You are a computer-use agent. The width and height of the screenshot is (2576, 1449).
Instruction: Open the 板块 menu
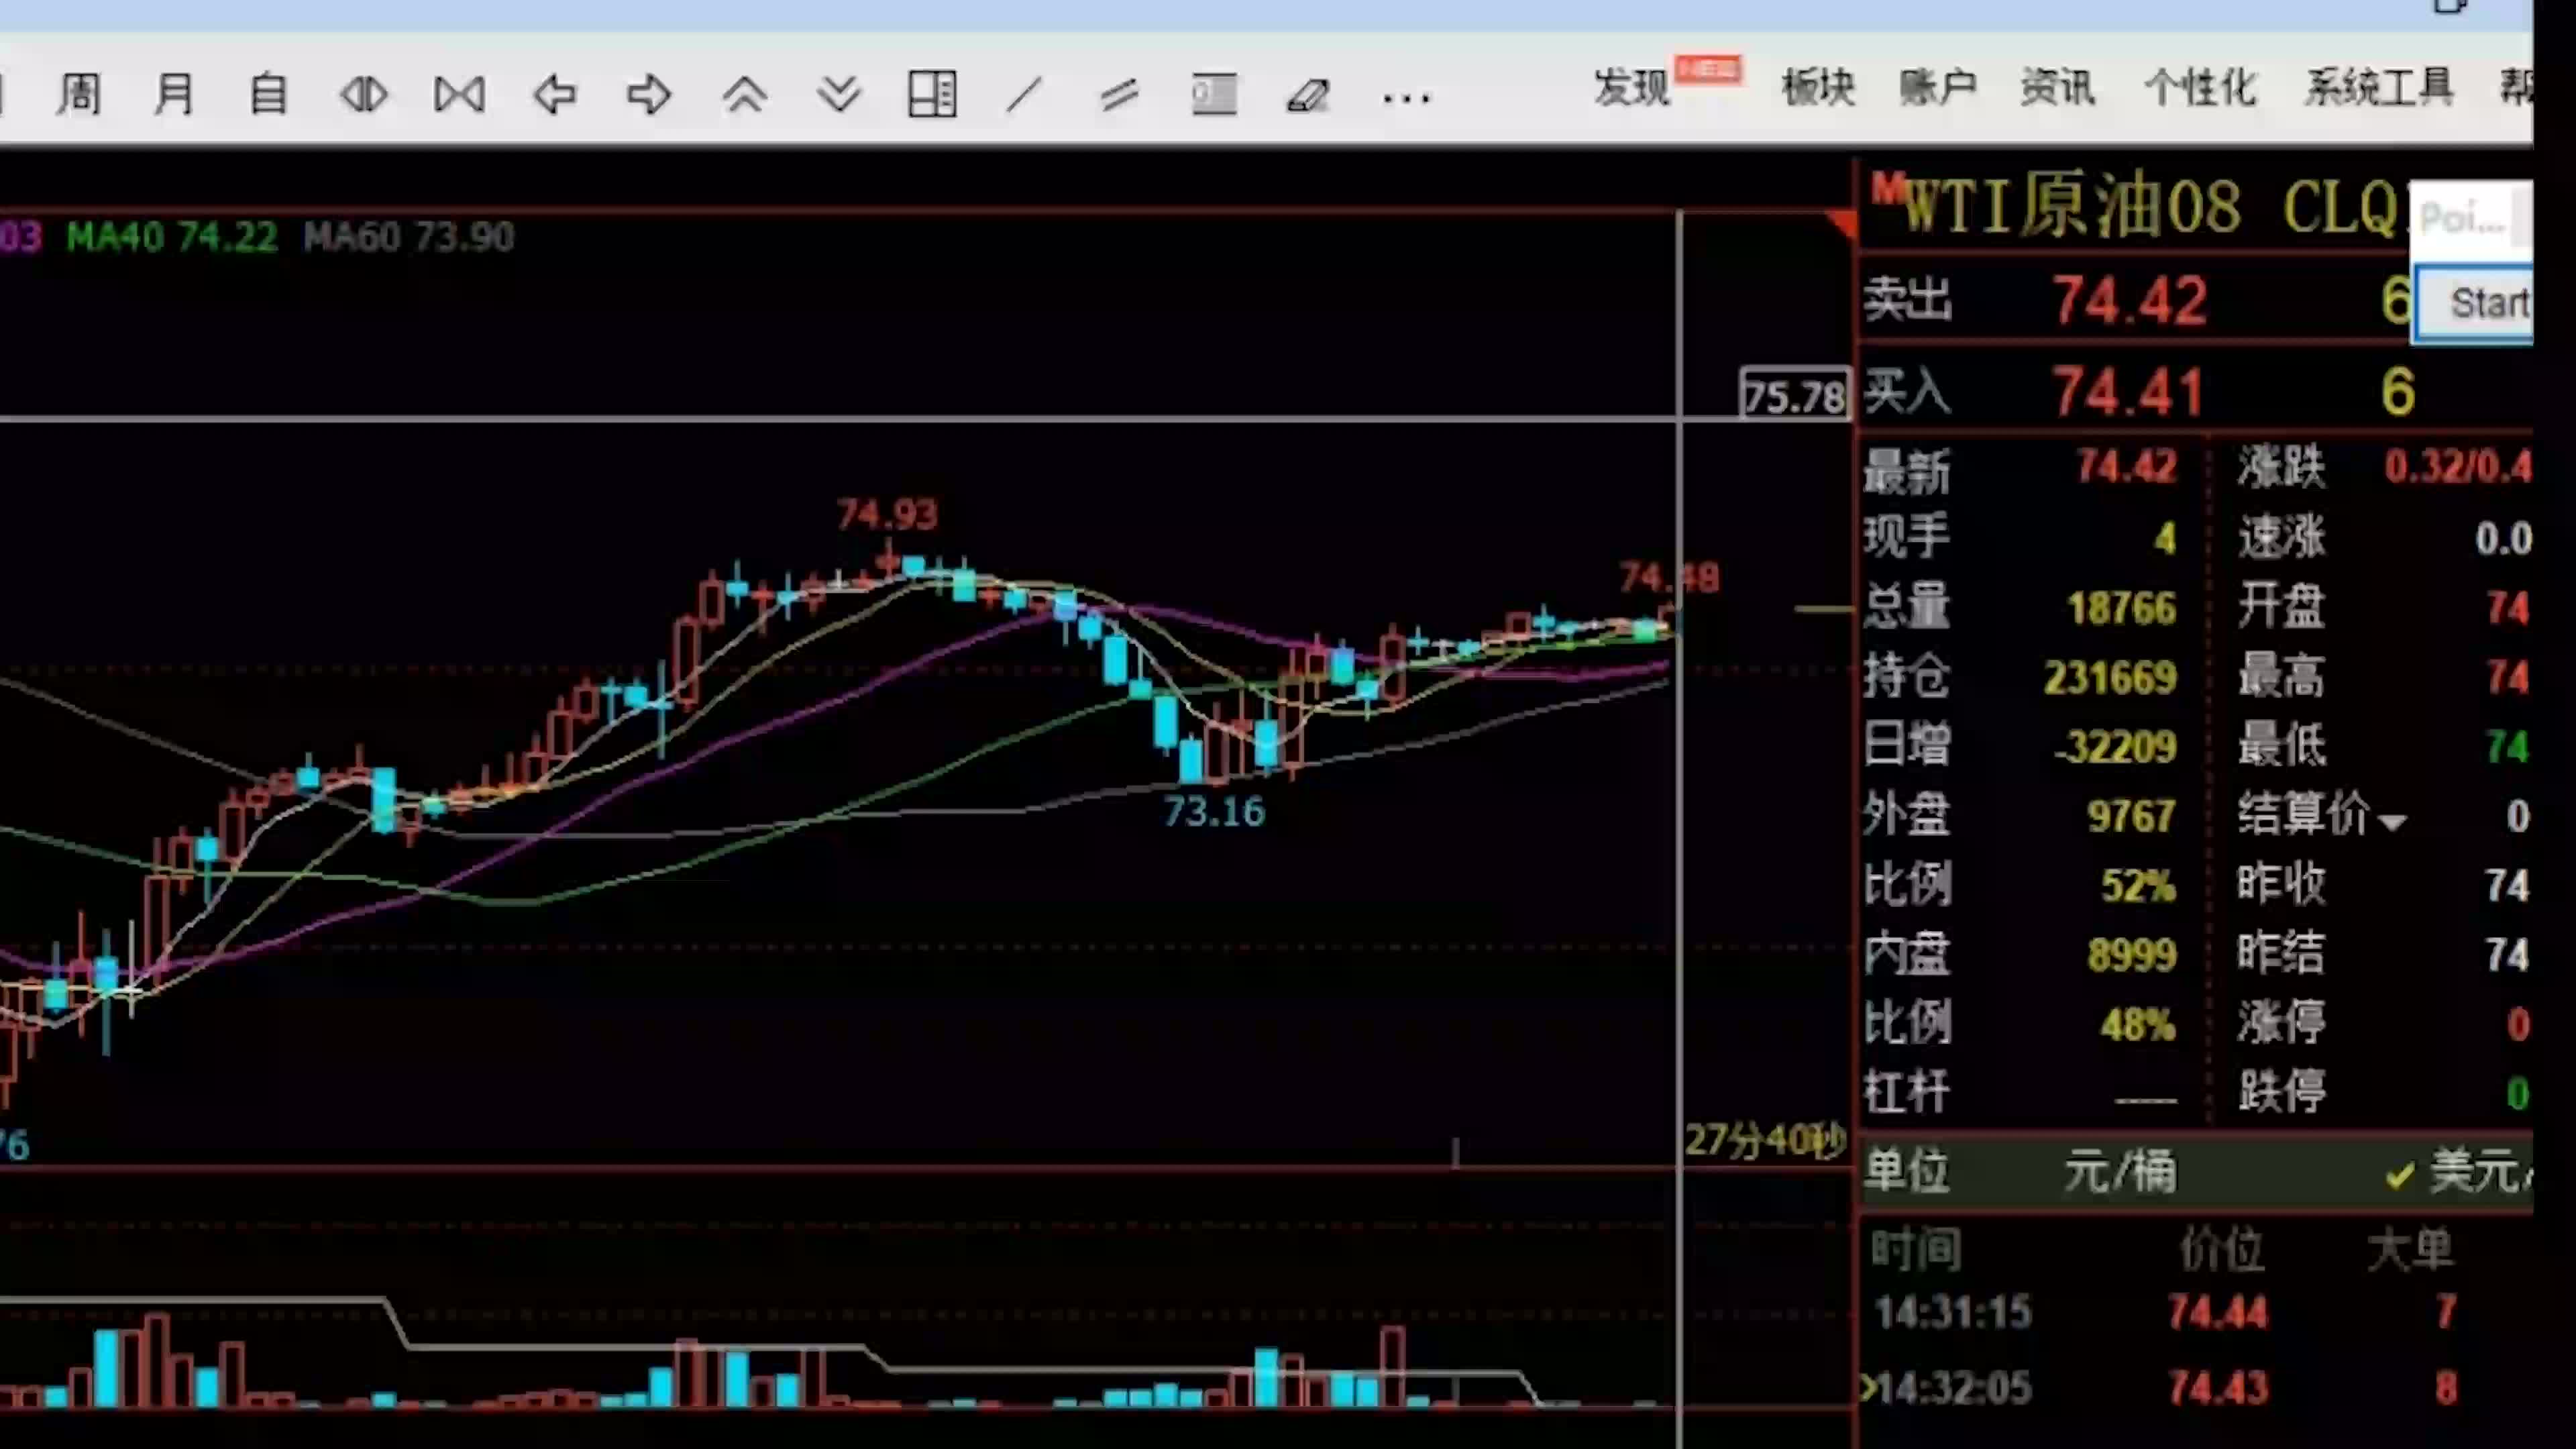(1818, 88)
